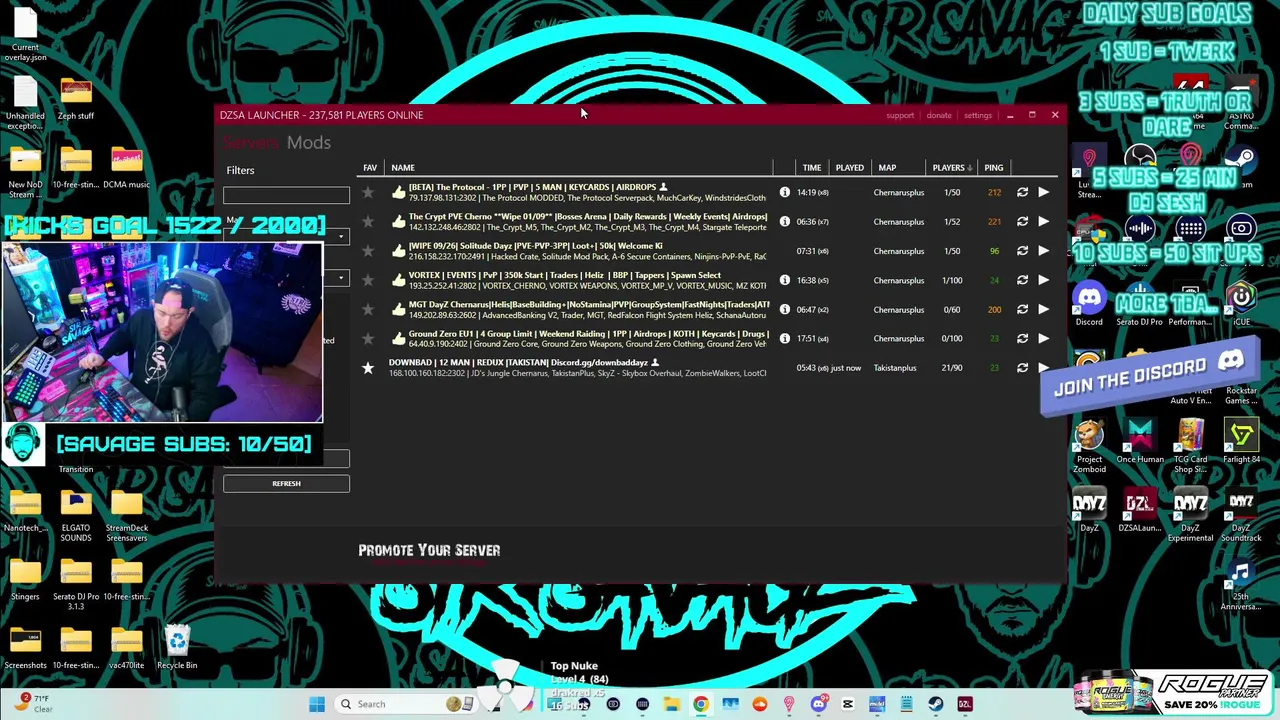Show info for The Crypt PVE server
Image resolution: width=1280 pixels, height=720 pixels.
point(785,221)
